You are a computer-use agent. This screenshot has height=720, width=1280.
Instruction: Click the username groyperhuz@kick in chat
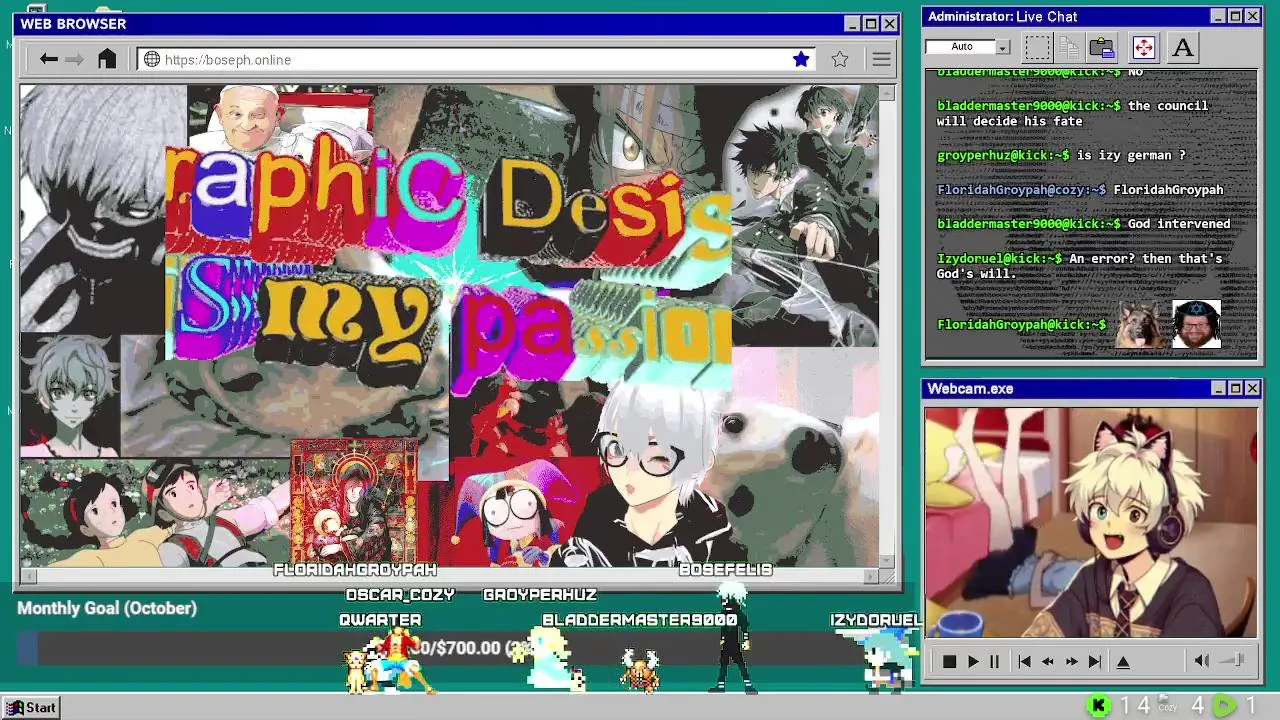click(1003, 156)
